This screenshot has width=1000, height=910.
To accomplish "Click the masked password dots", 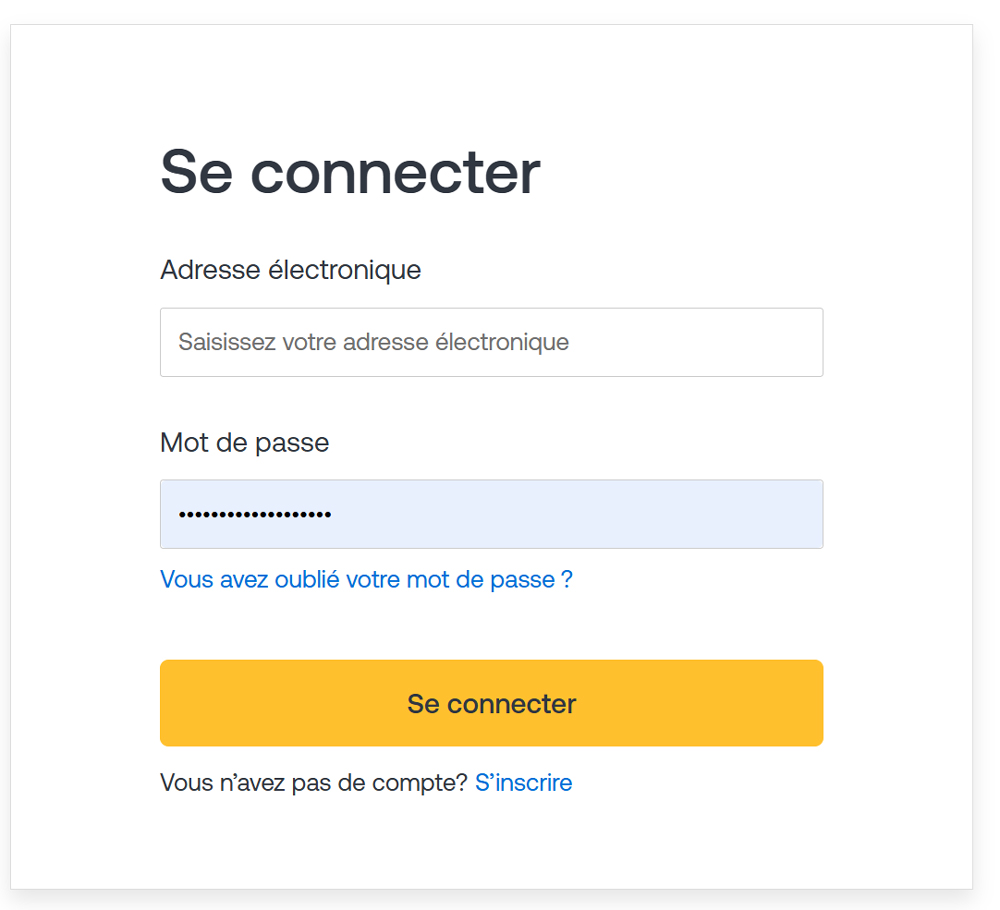I will (x=255, y=515).
